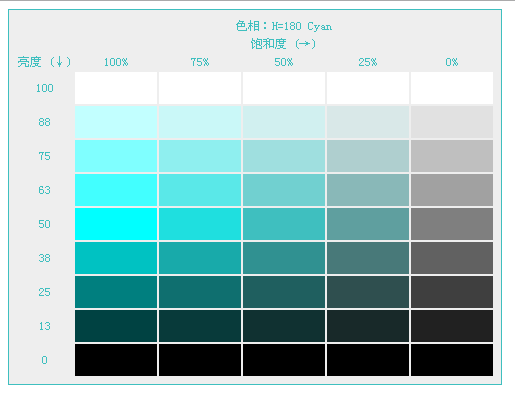Click the '88' brightness row label
Viewport: 515px width, 401px height.
pos(44,122)
